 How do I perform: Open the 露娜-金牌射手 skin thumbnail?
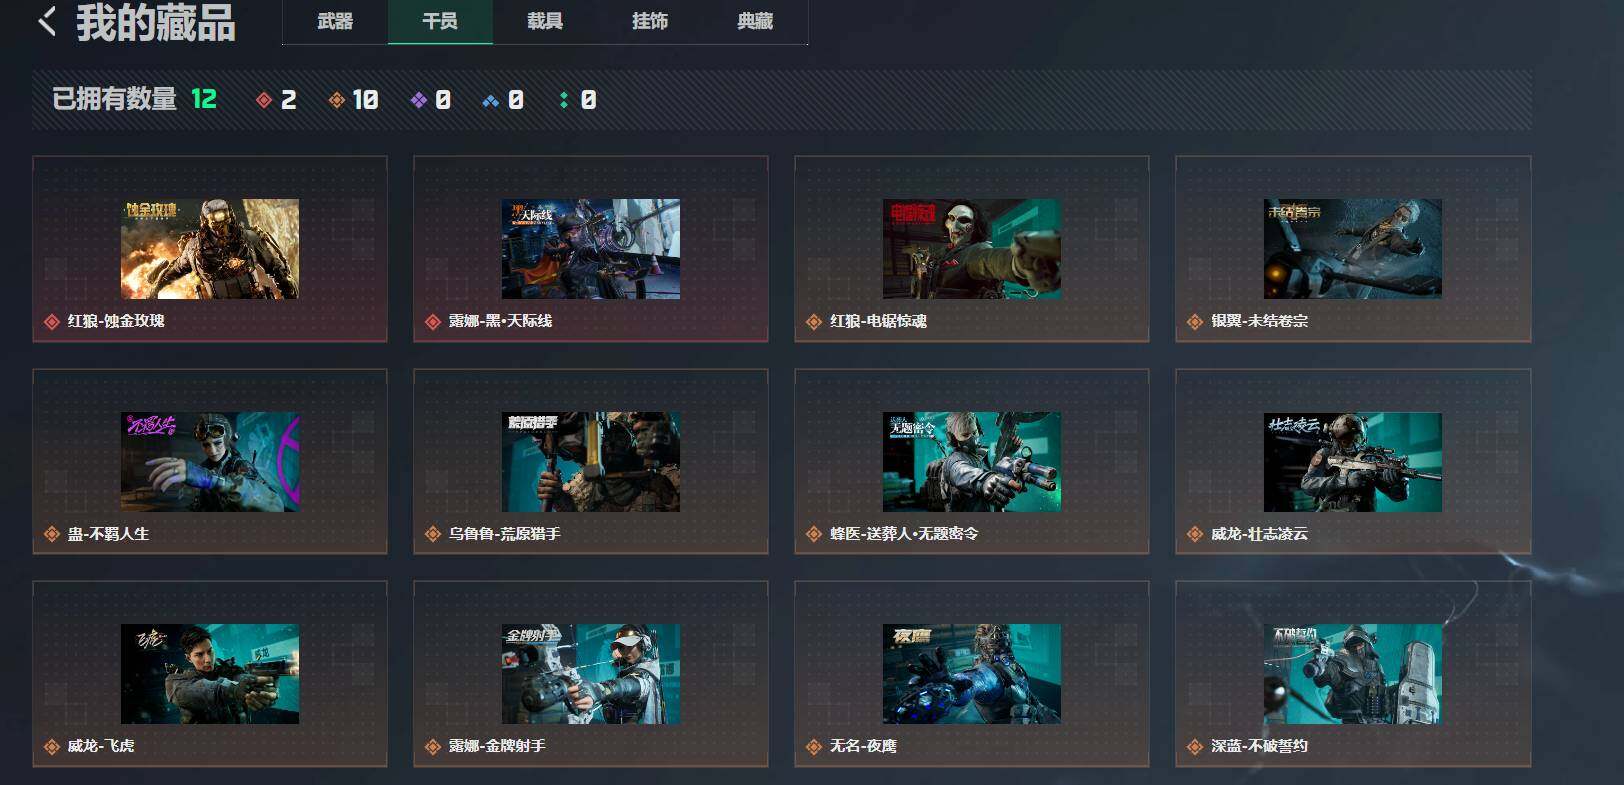(x=591, y=674)
